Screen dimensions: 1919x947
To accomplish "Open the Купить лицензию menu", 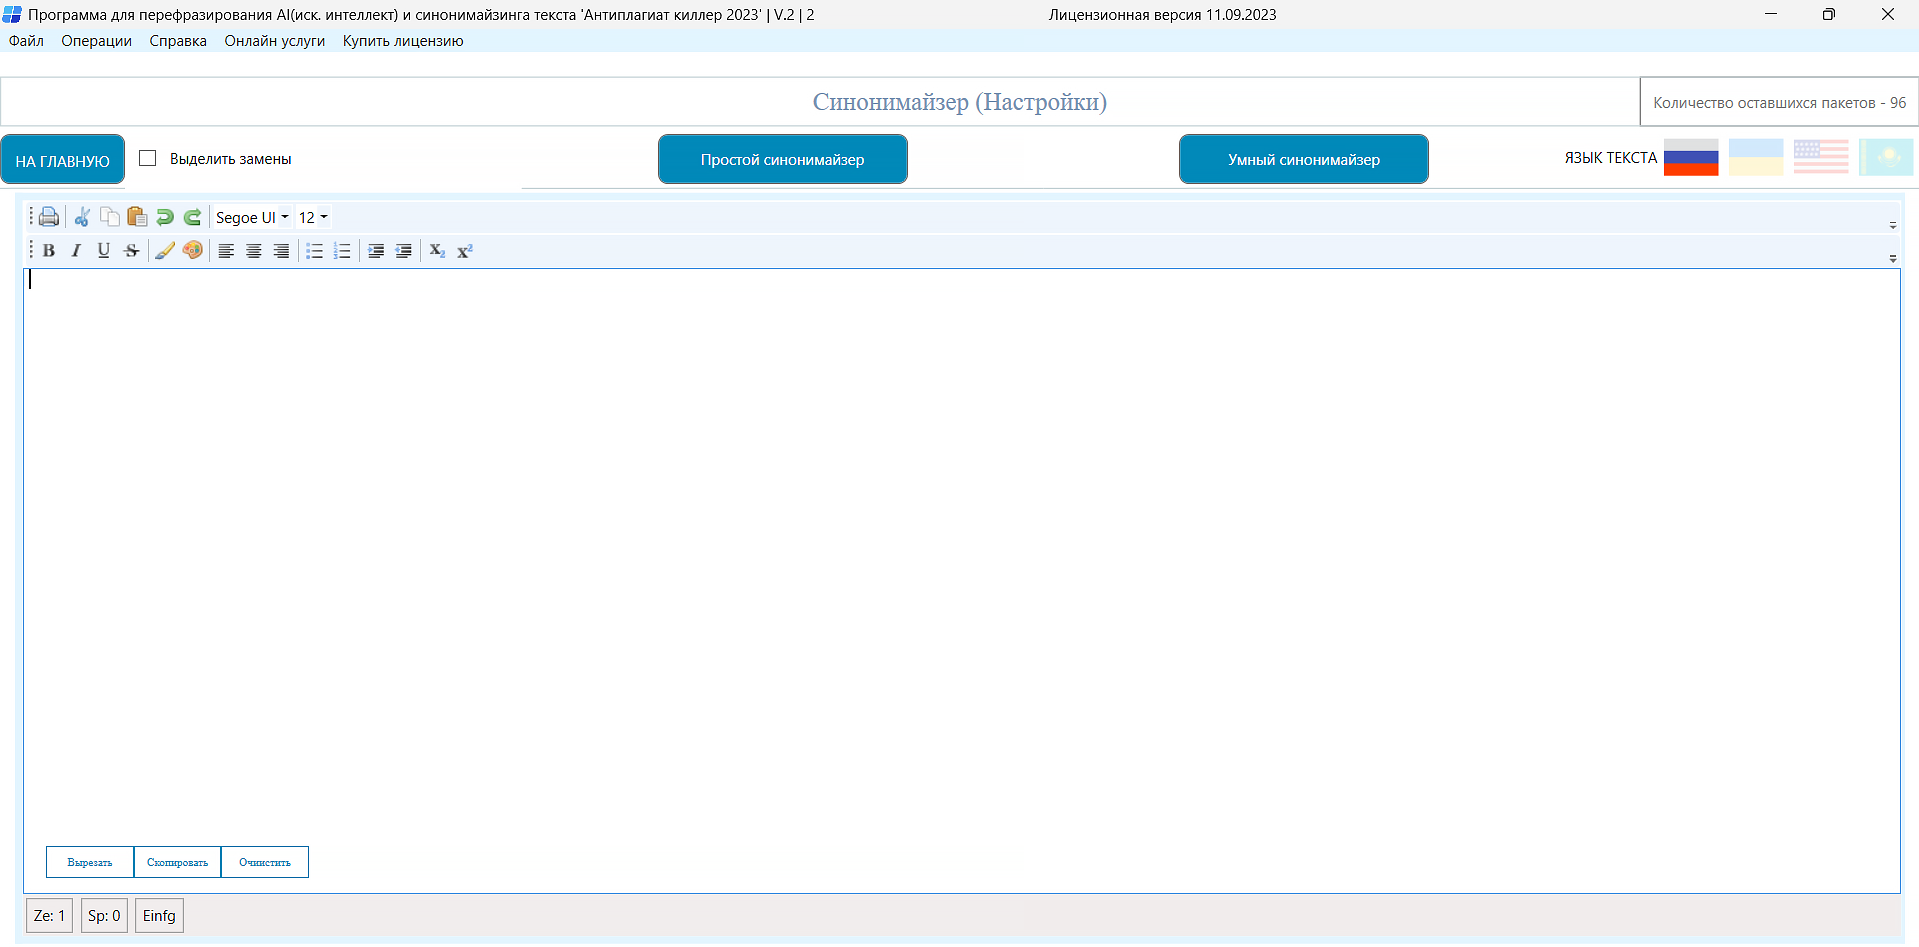I will coord(403,41).
